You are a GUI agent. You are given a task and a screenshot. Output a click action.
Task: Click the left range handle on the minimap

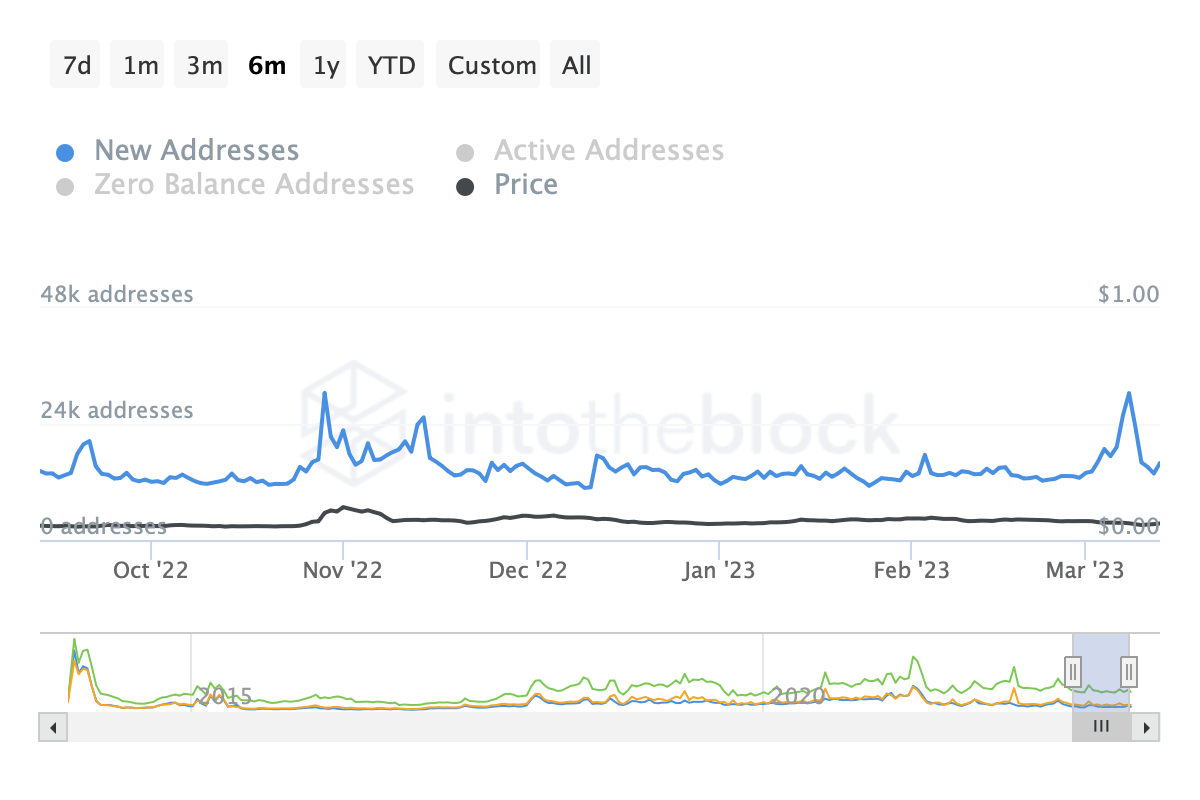pyautogui.click(x=1072, y=672)
